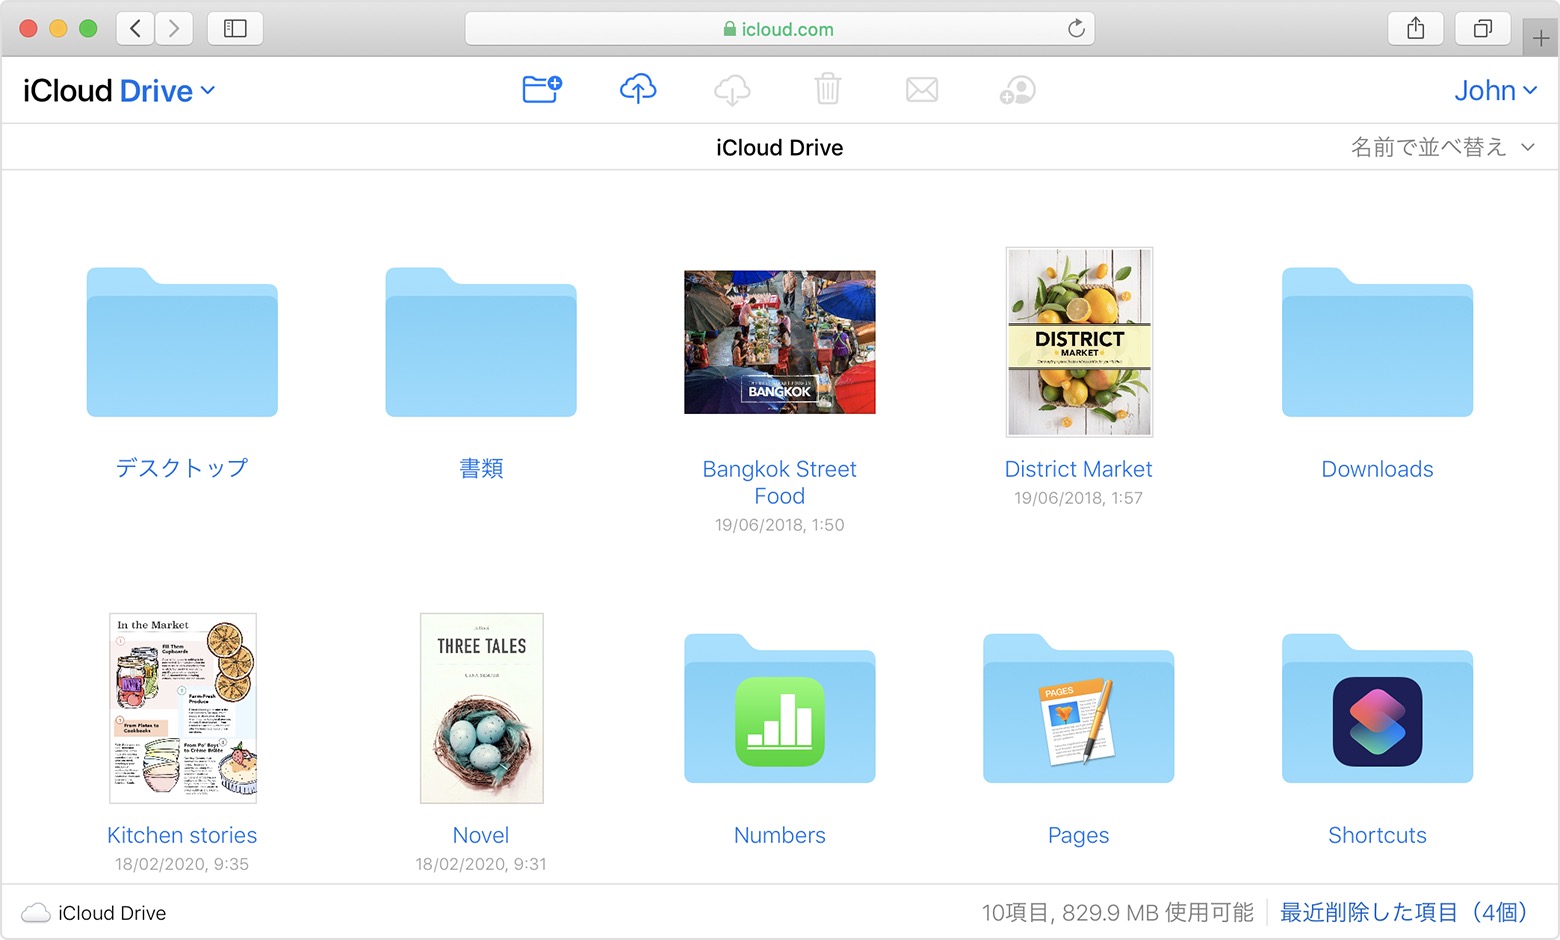
Task: Go forward with Safari forward arrow
Action: 174,28
